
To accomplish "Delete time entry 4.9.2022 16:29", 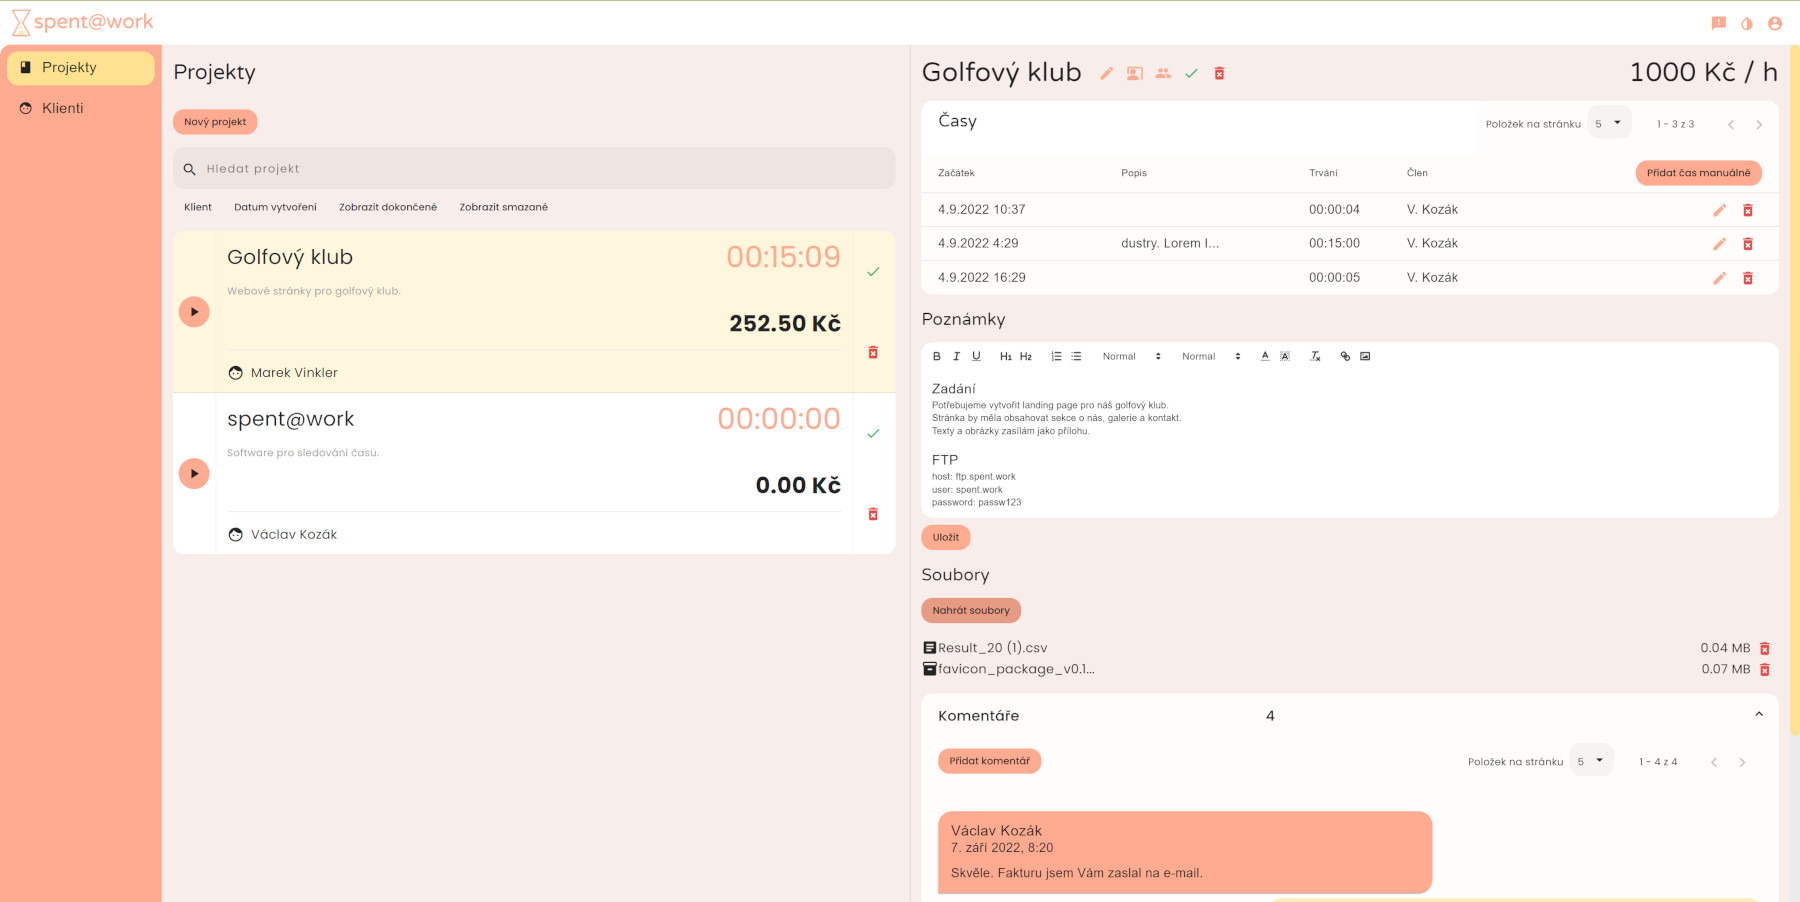I will click(x=1748, y=278).
